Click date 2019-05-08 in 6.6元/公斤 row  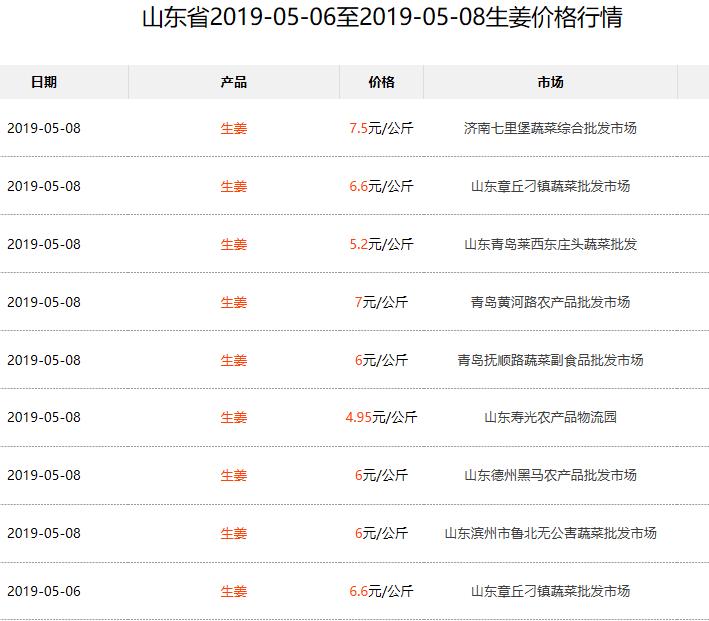coord(44,186)
